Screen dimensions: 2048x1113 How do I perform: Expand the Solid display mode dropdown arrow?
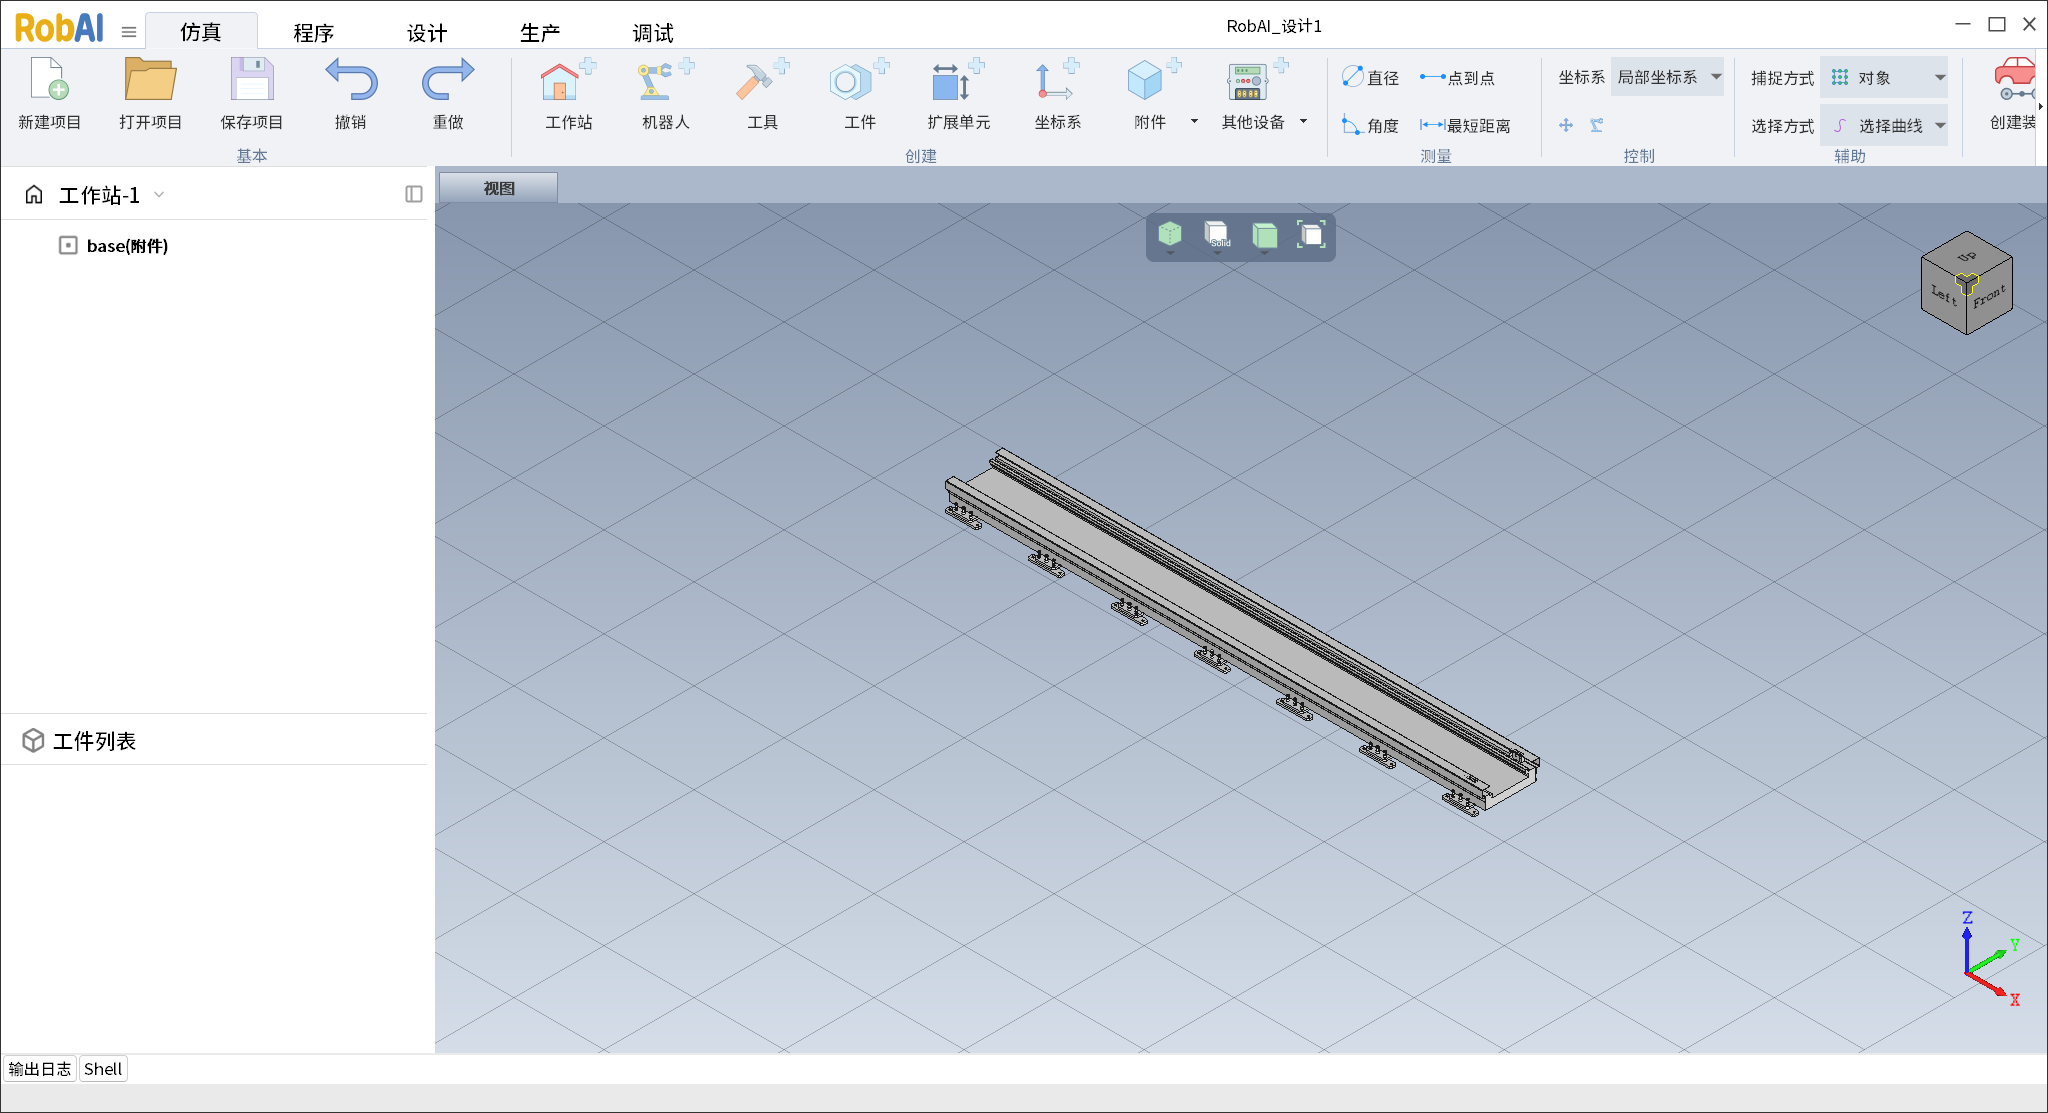coord(1217,253)
